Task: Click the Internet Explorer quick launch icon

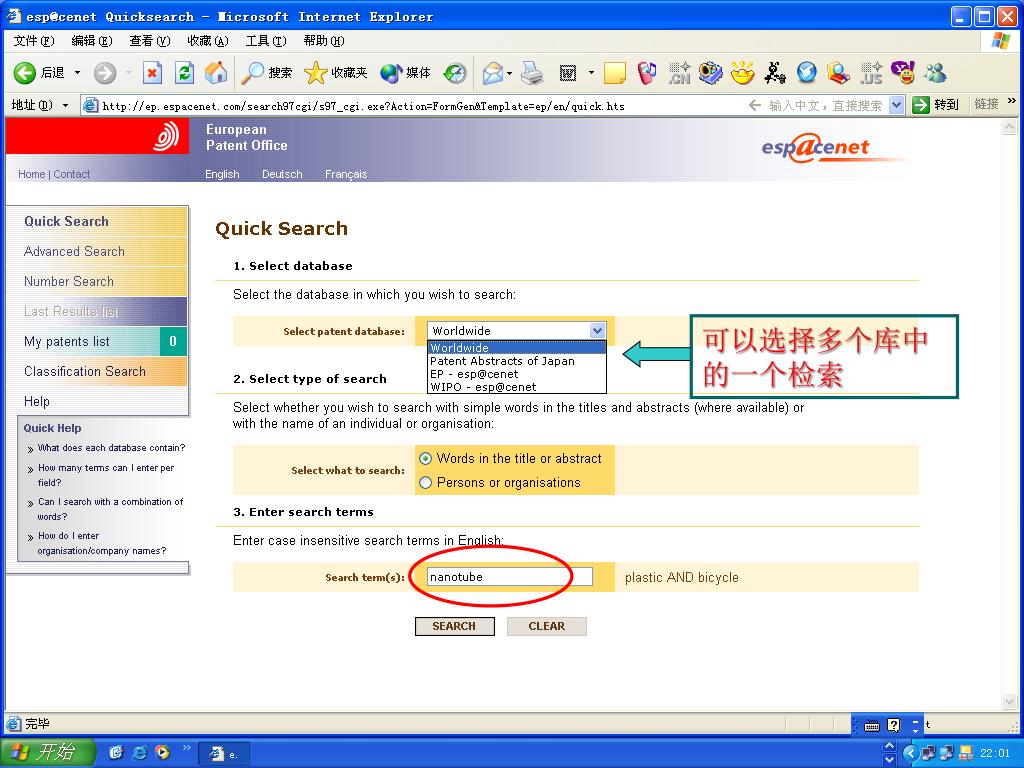Action: (x=139, y=752)
